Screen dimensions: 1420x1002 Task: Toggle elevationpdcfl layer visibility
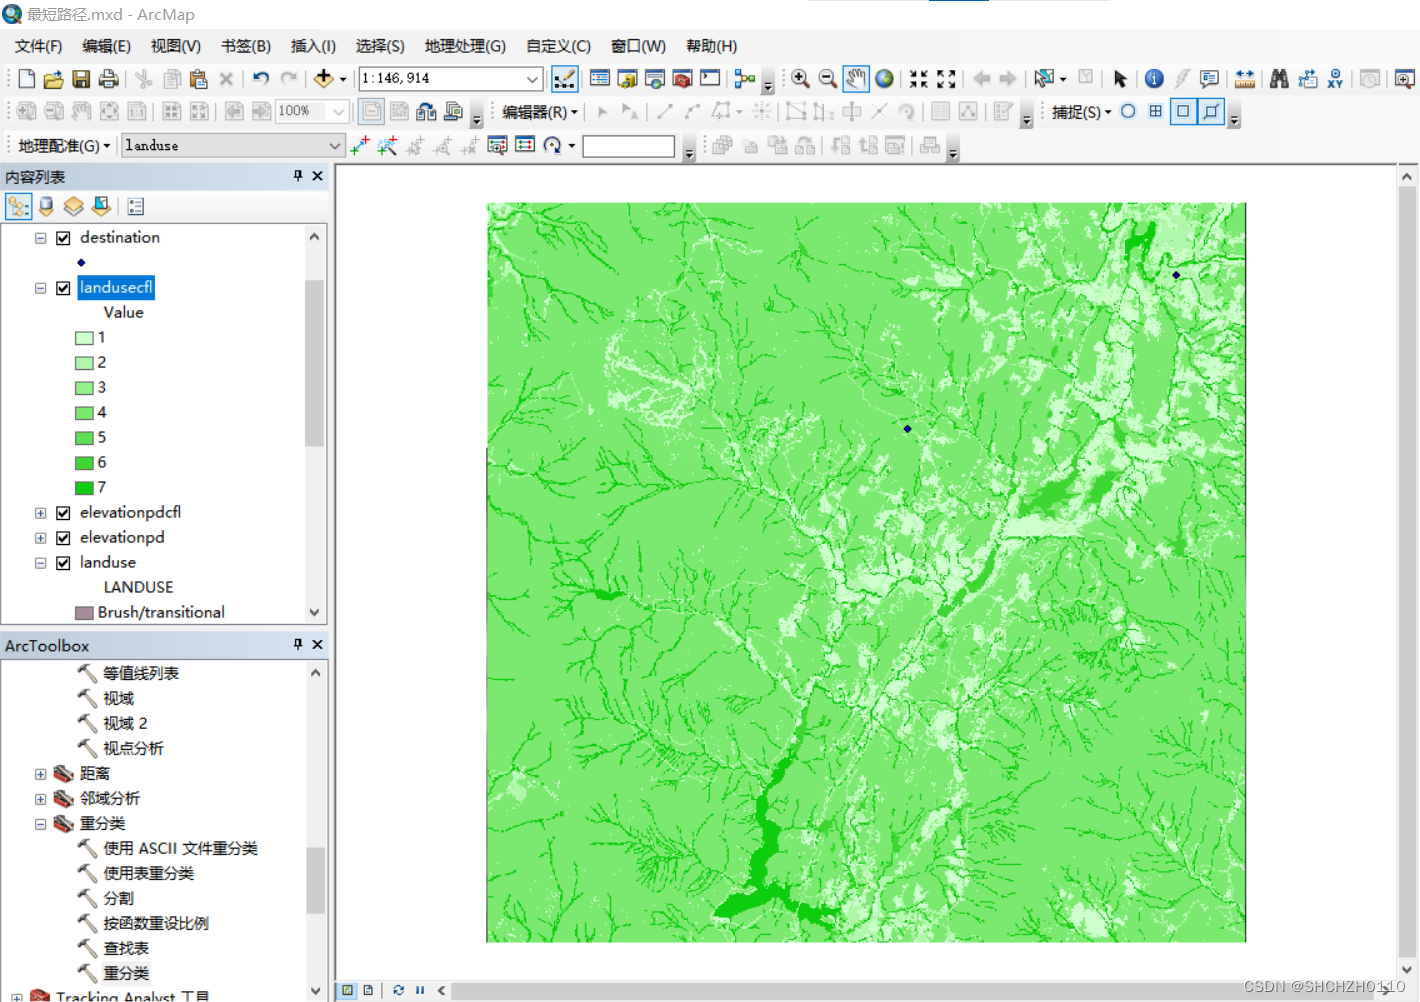63,513
